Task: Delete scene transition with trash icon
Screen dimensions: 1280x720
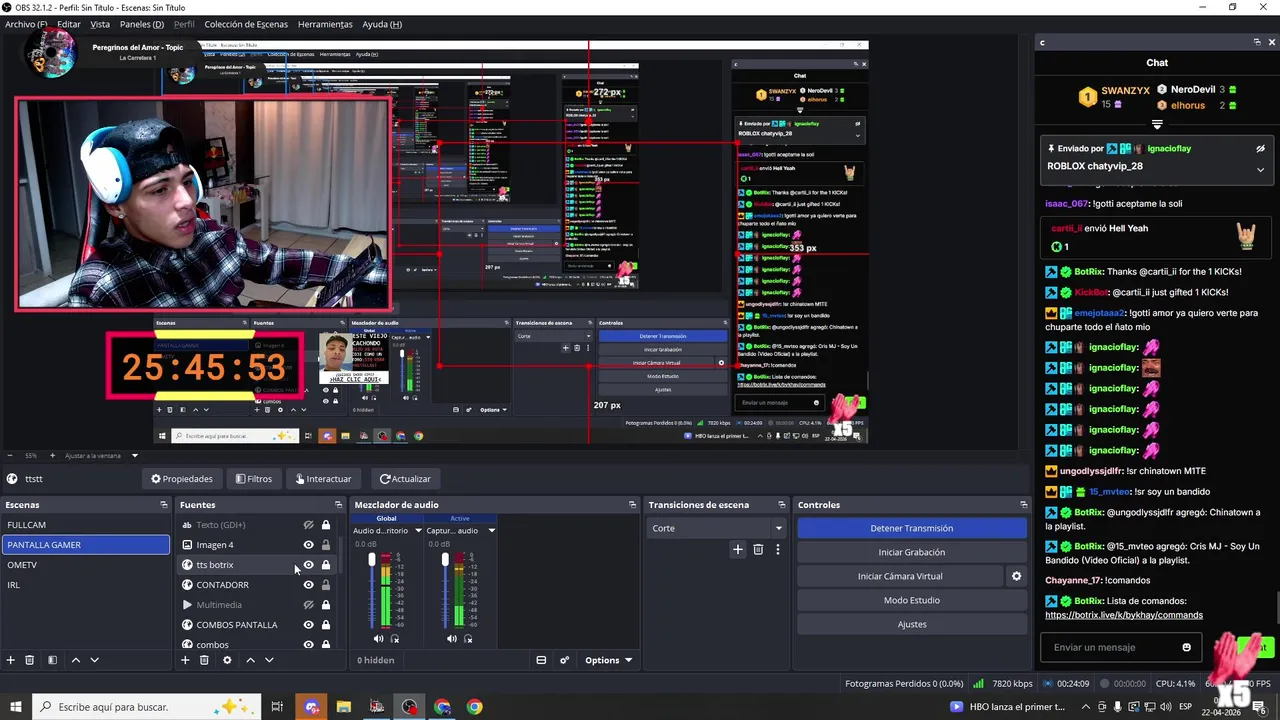Action: [x=758, y=549]
